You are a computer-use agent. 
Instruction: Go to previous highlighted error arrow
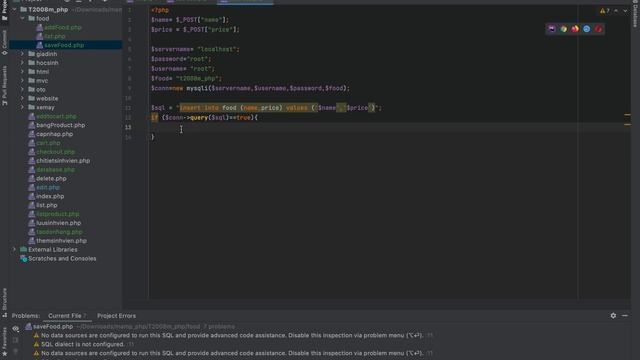click(616, 11)
